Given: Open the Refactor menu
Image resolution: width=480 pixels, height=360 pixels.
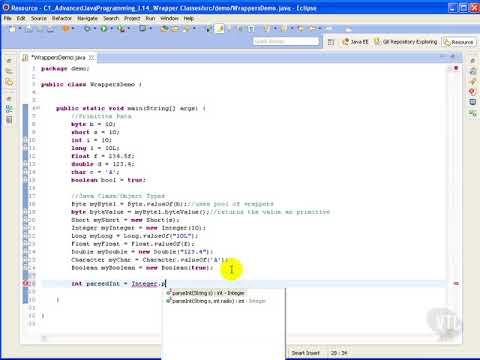Looking at the screenshot, I should coord(62,18).
